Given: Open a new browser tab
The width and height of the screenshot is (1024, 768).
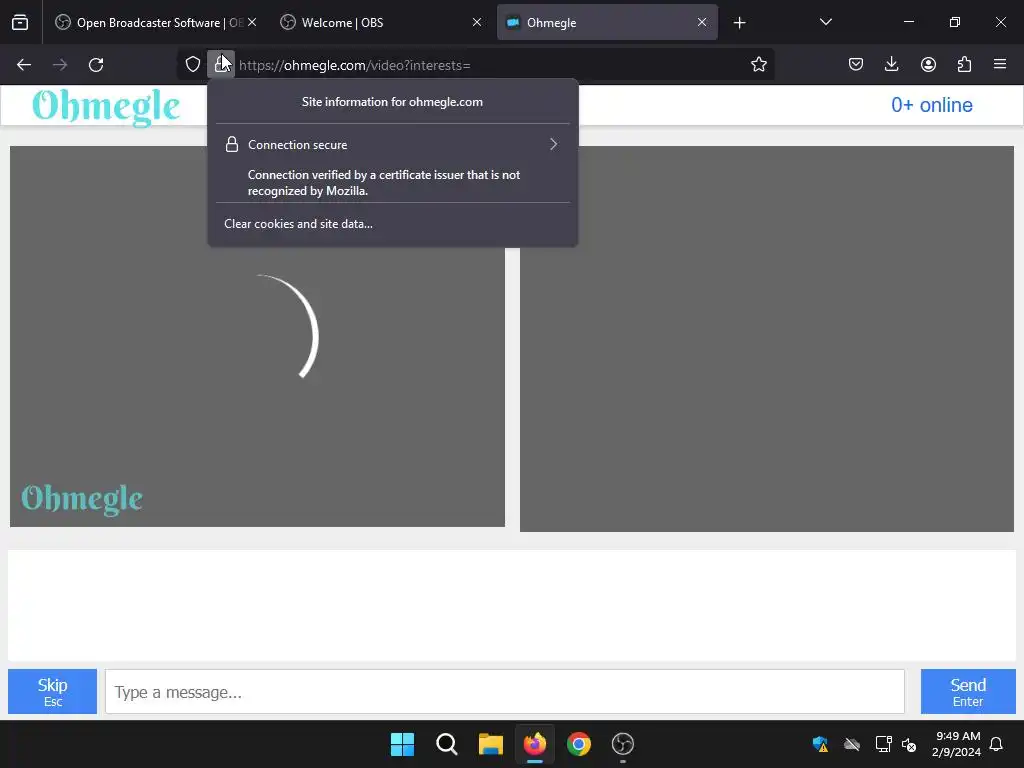Looking at the screenshot, I should (739, 23).
